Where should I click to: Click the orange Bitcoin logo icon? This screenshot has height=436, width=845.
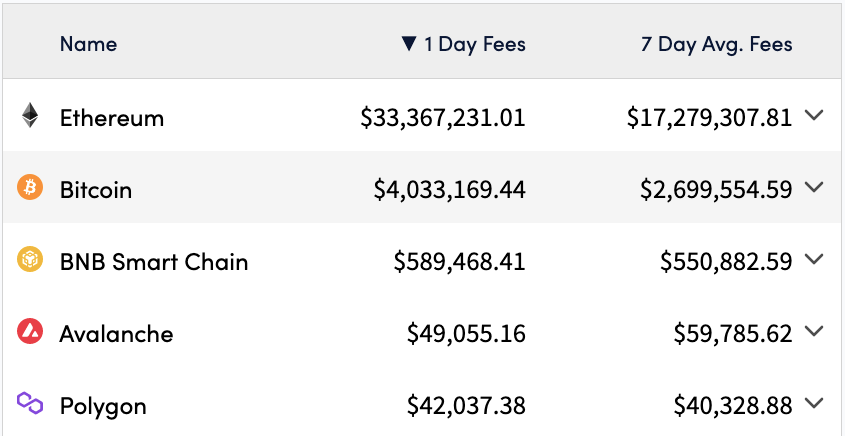[x=30, y=188]
